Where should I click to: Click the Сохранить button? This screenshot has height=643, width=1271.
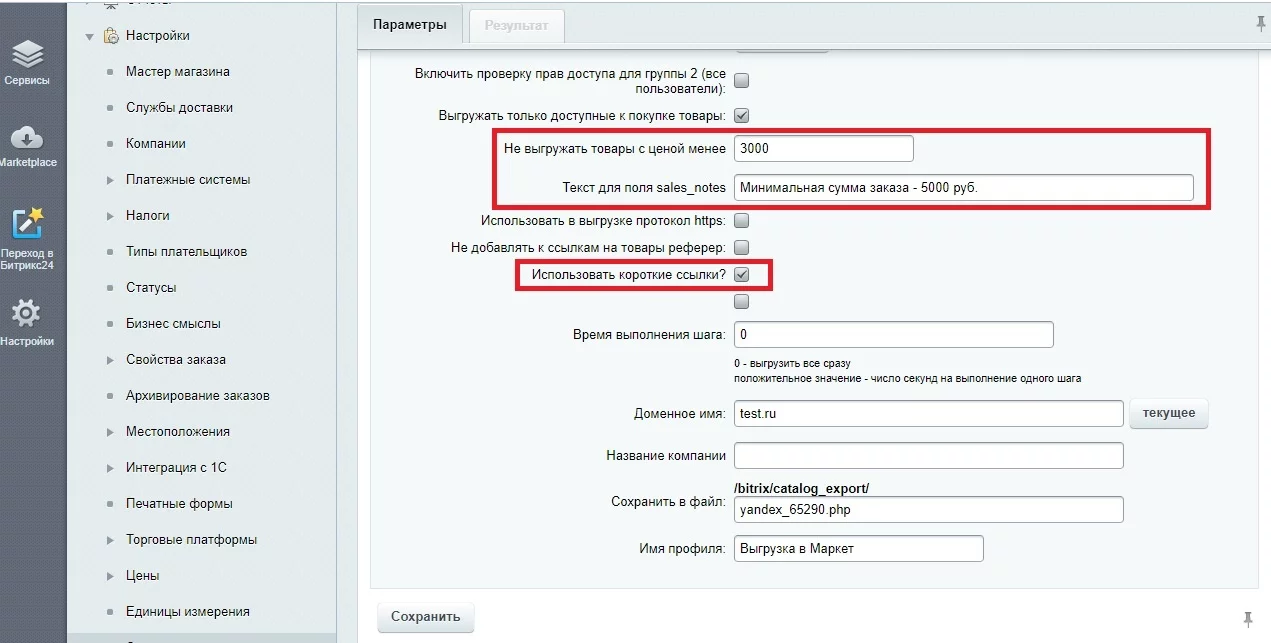coord(425,617)
